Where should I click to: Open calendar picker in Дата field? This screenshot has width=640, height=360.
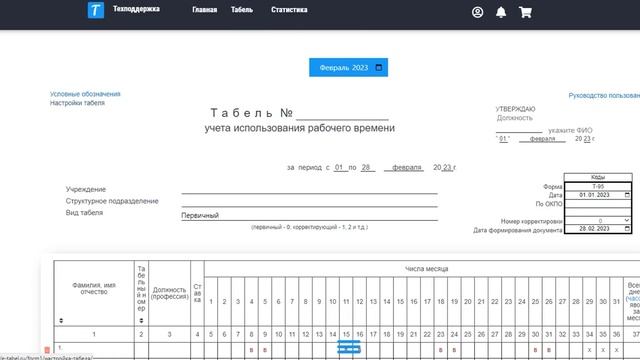(x=627, y=195)
